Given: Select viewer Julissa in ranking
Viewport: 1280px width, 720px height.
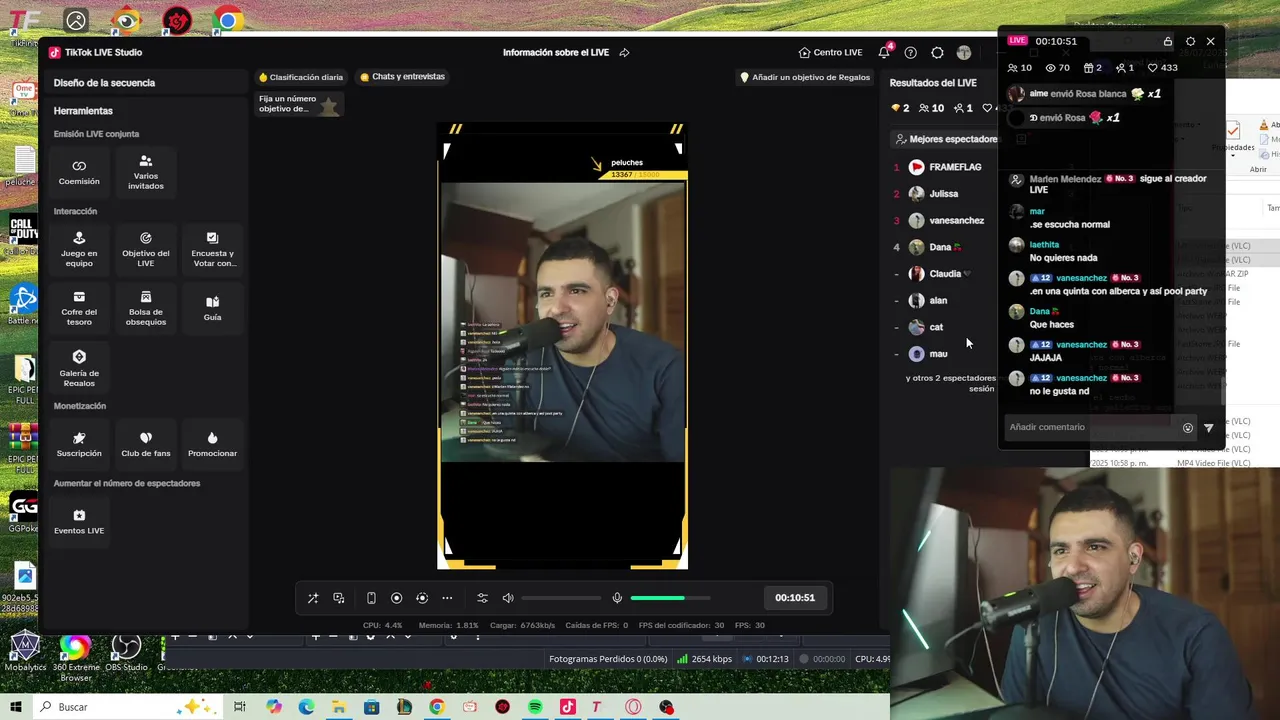Looking at the screenshot, I should point(945,194).
